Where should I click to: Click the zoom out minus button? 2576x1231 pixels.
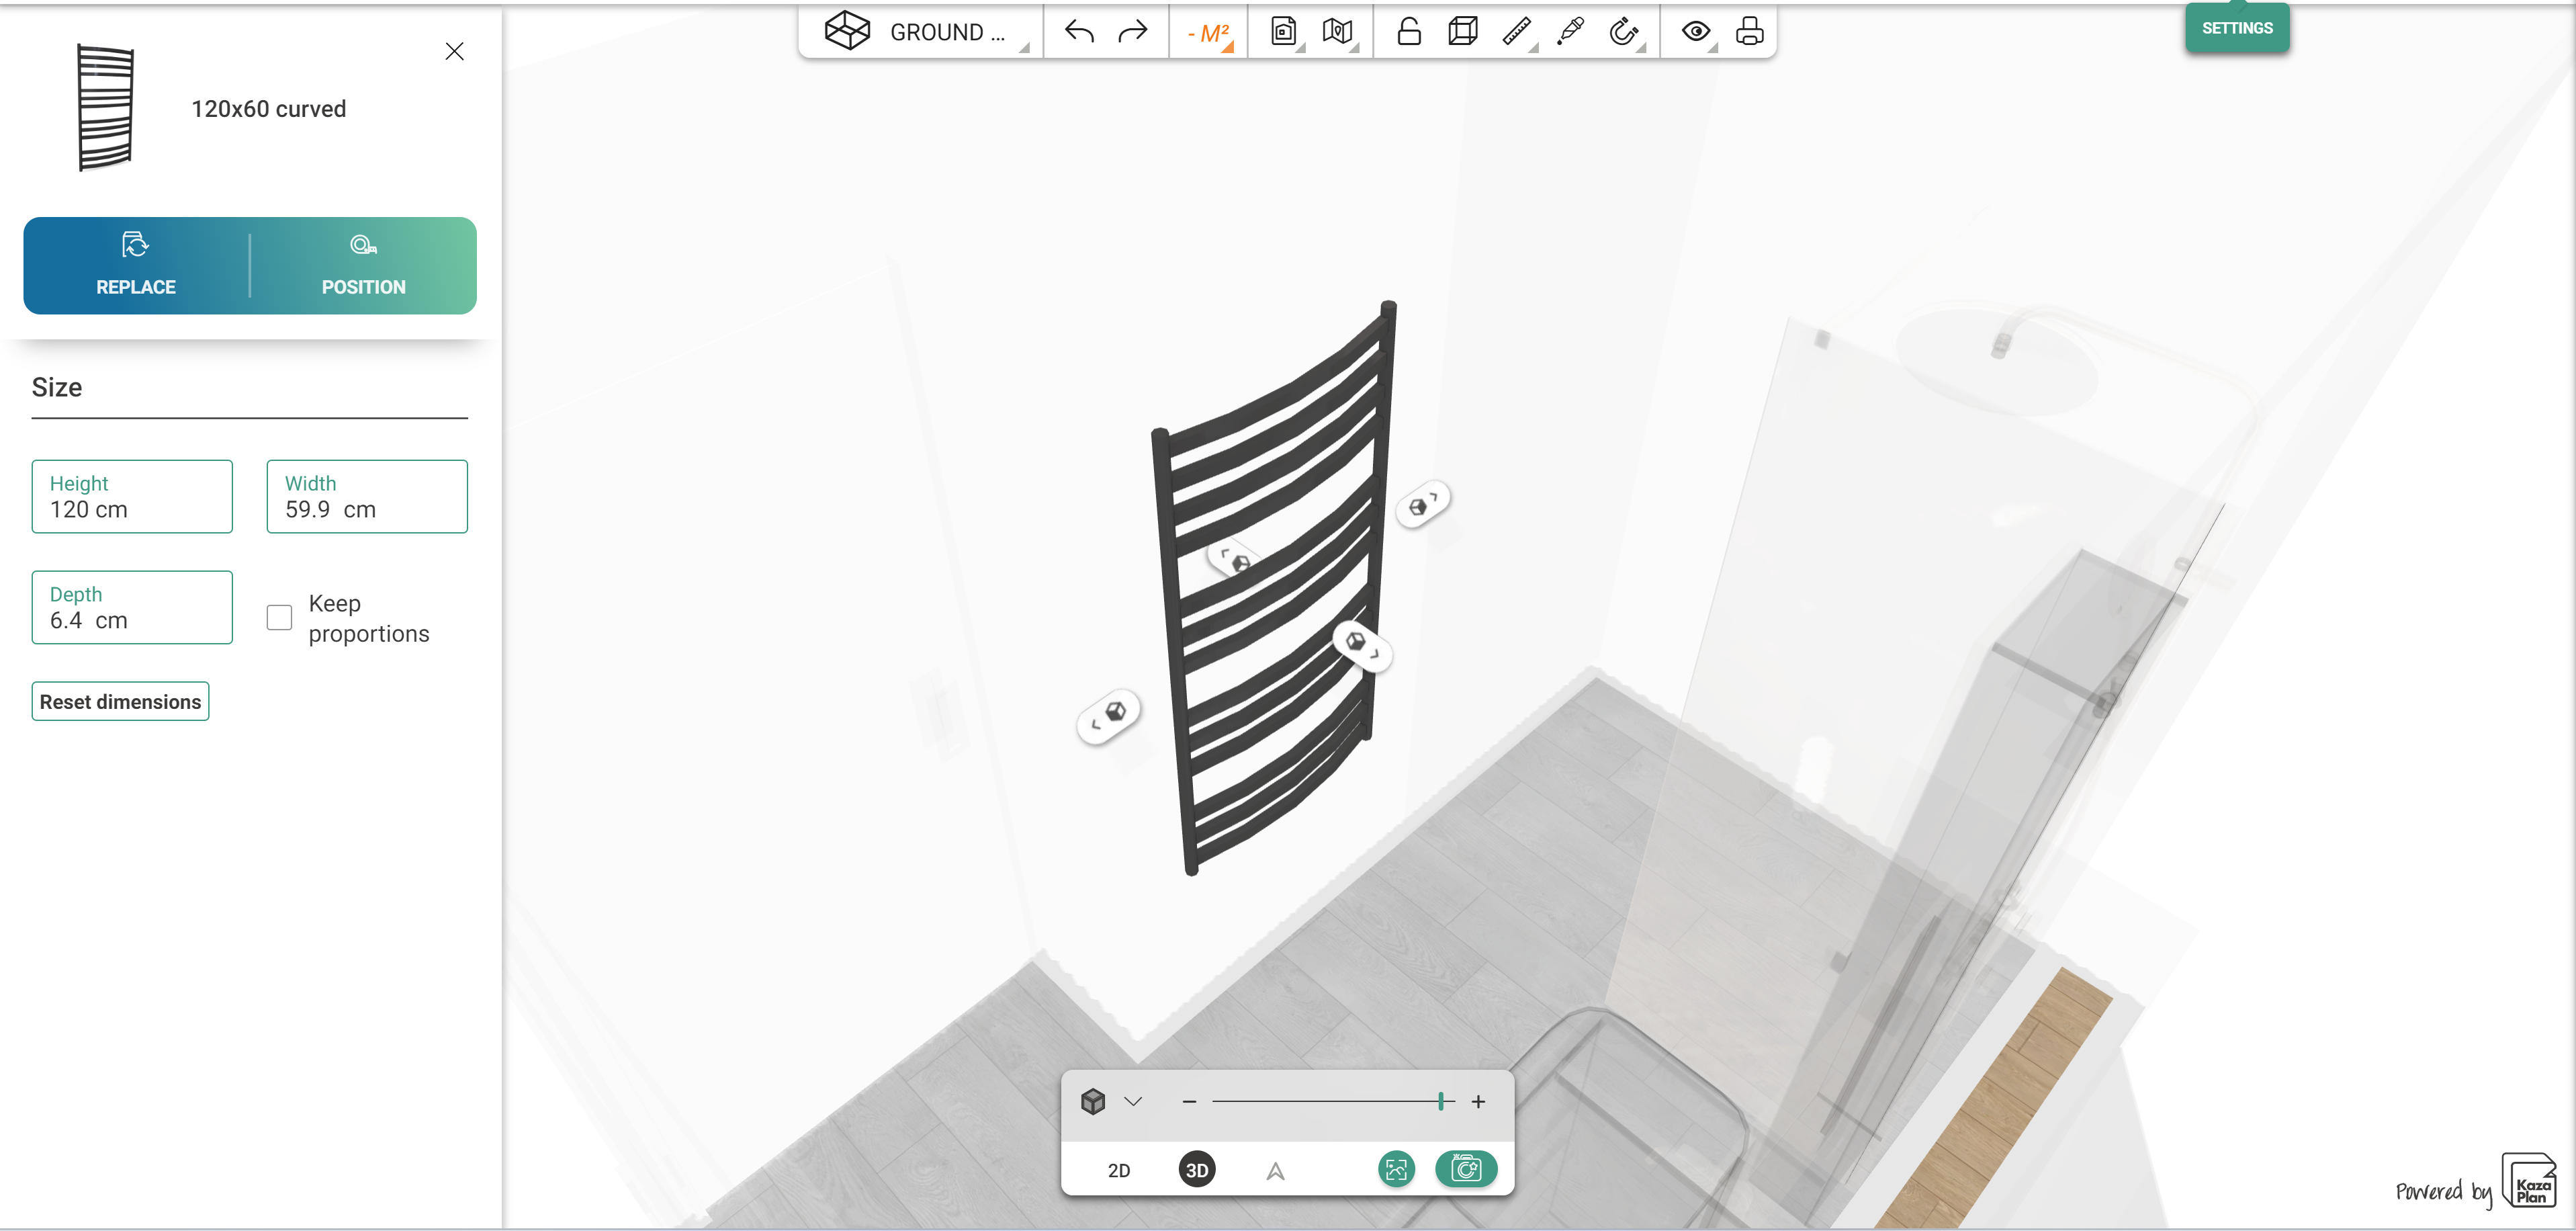(1189, 1102)
